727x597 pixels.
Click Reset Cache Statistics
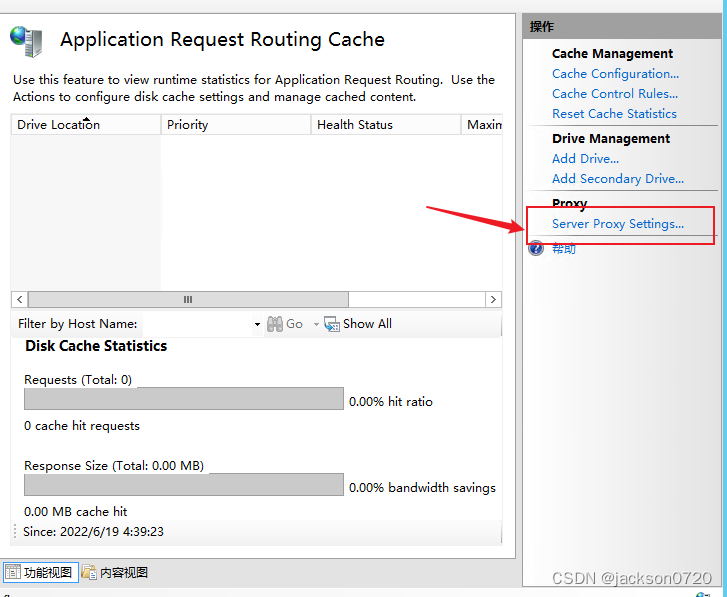(x=614, y=114)
